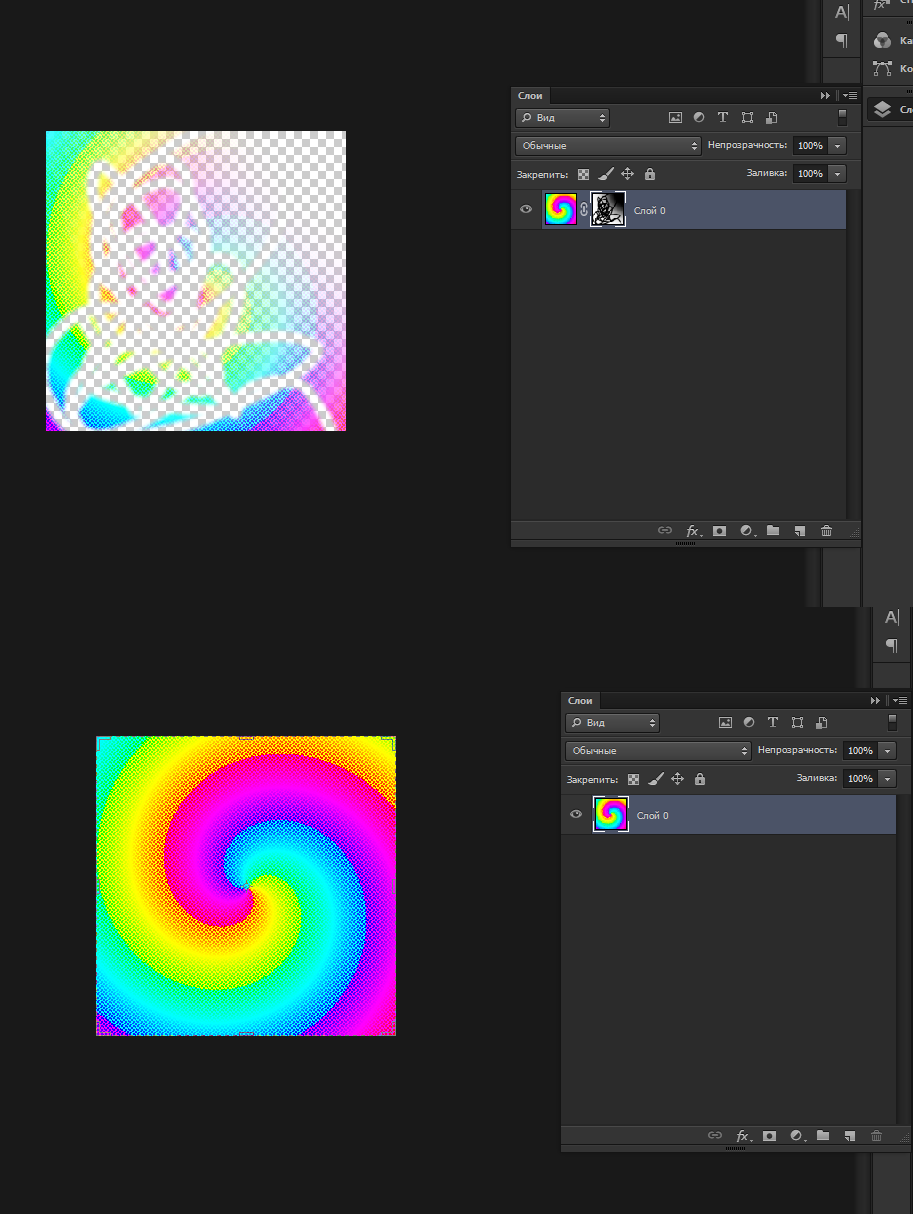Toggle shape layer filter in lower Layers panel
913x1214 pixels.
797,723
